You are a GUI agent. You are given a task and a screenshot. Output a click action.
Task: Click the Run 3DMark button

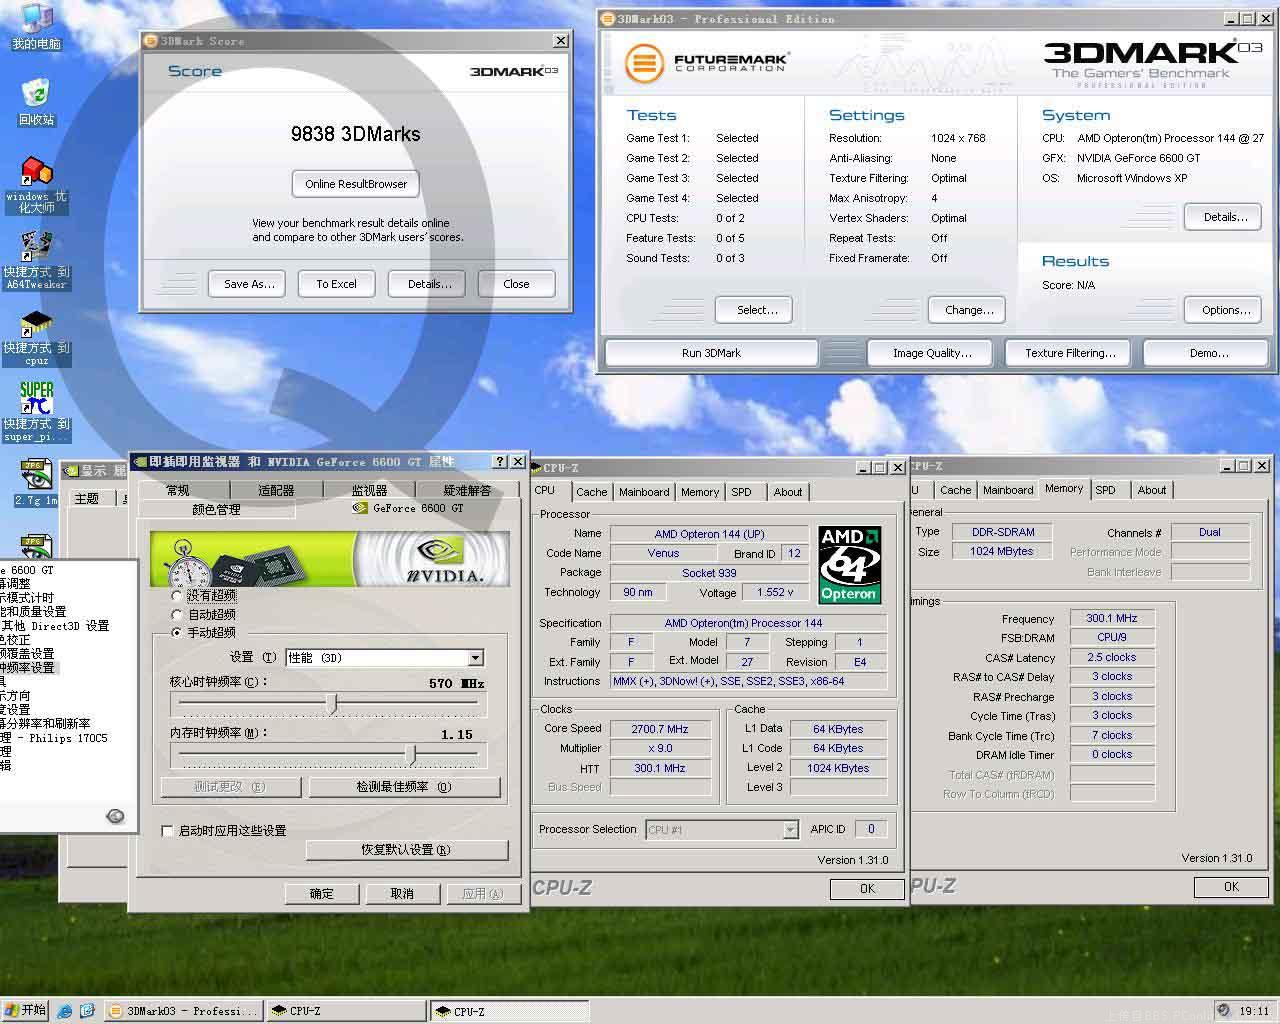[711, 353]
